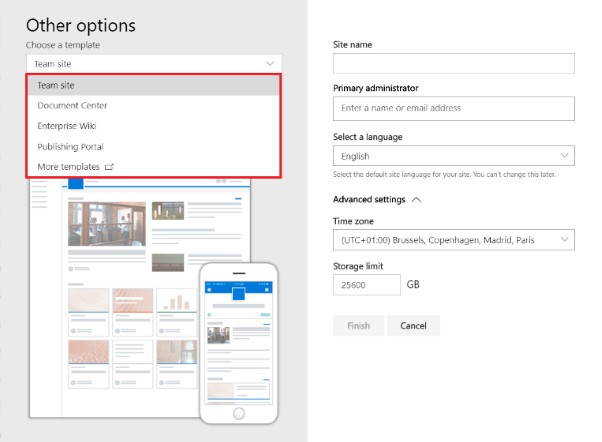Viewport: 602px width, 442px height.
Task: Open the Time zone dropdown
Action: pos(454,240)
